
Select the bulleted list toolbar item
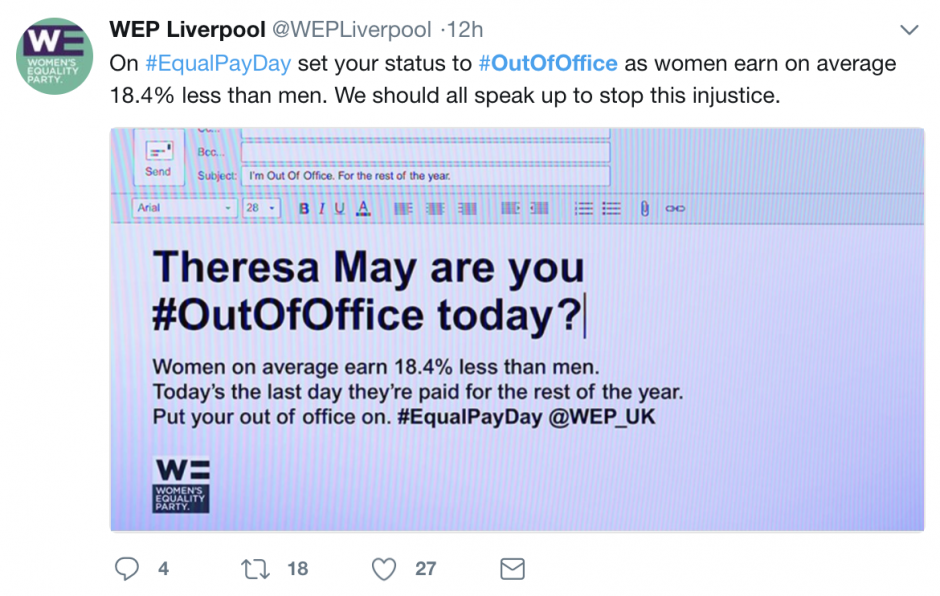coord(611,209)
